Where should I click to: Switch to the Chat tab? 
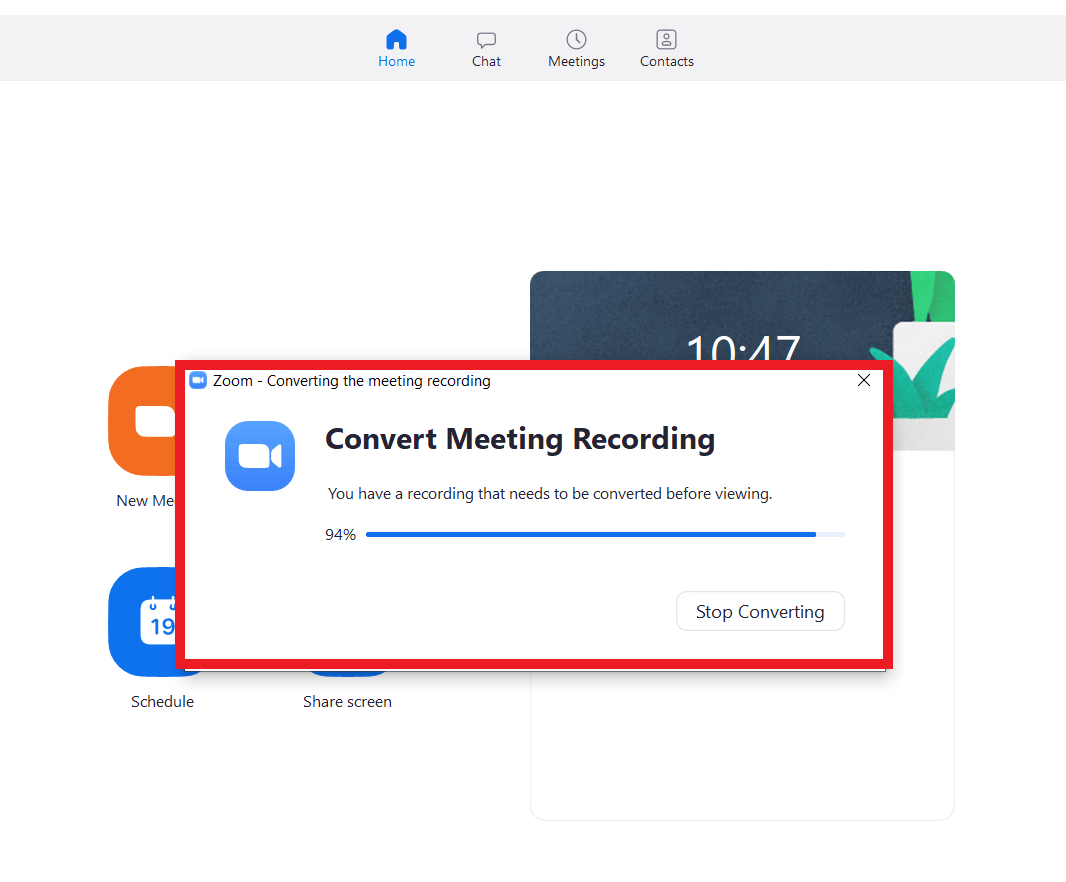[486, 48]
